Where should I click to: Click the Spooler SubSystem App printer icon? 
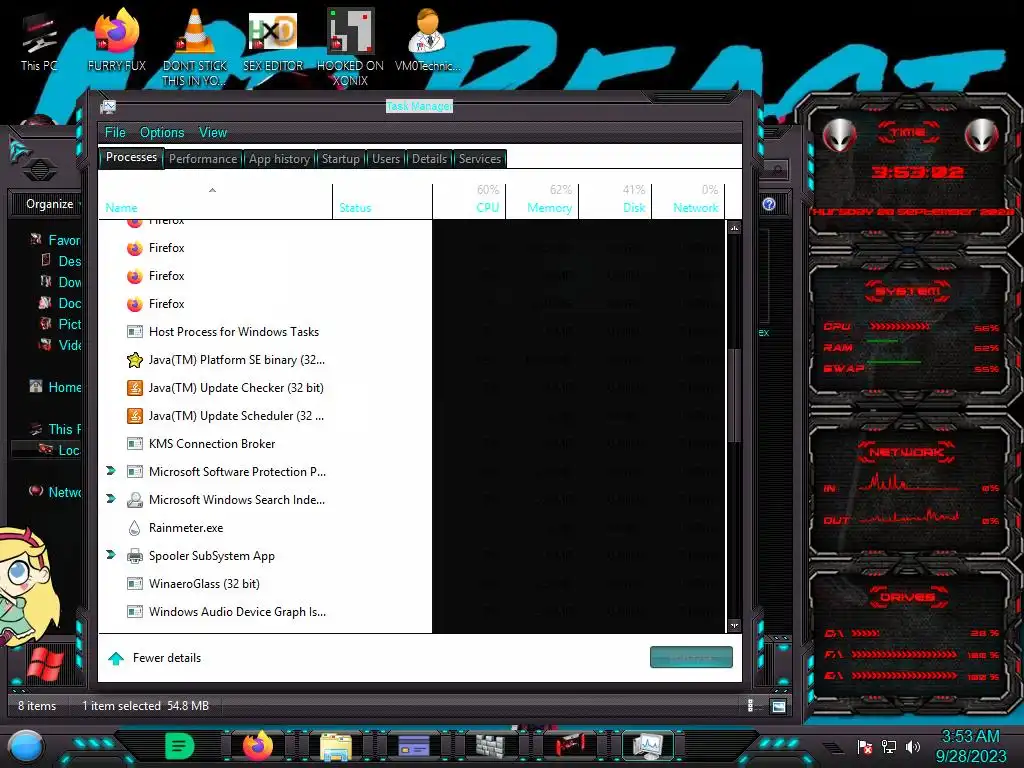point(135,556)
